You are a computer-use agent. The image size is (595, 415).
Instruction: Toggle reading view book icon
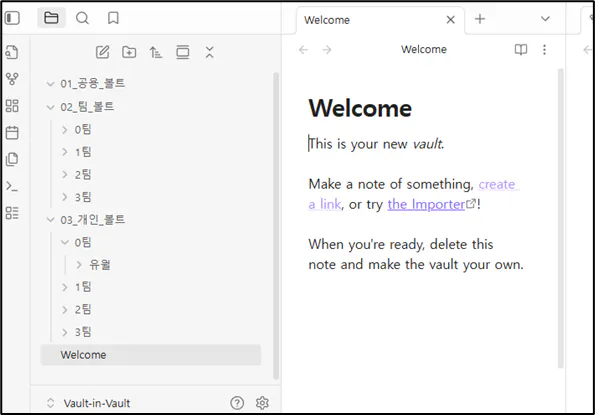(521, 49)
